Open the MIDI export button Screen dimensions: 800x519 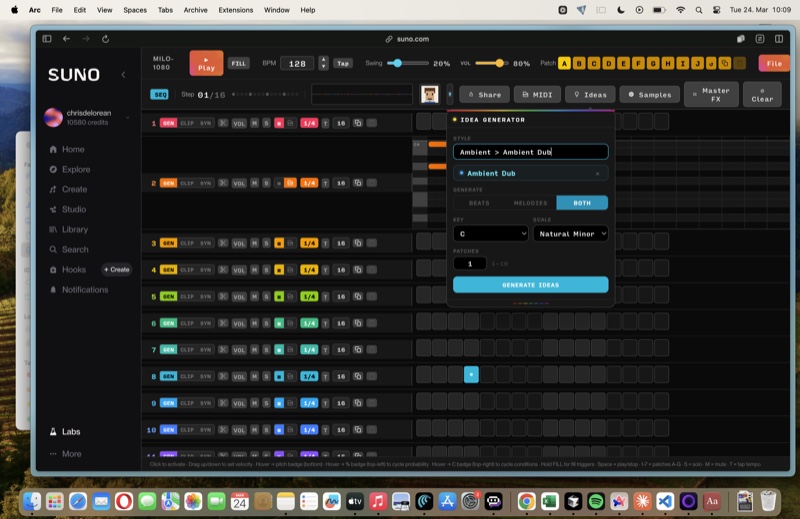(x=537, y=94)
